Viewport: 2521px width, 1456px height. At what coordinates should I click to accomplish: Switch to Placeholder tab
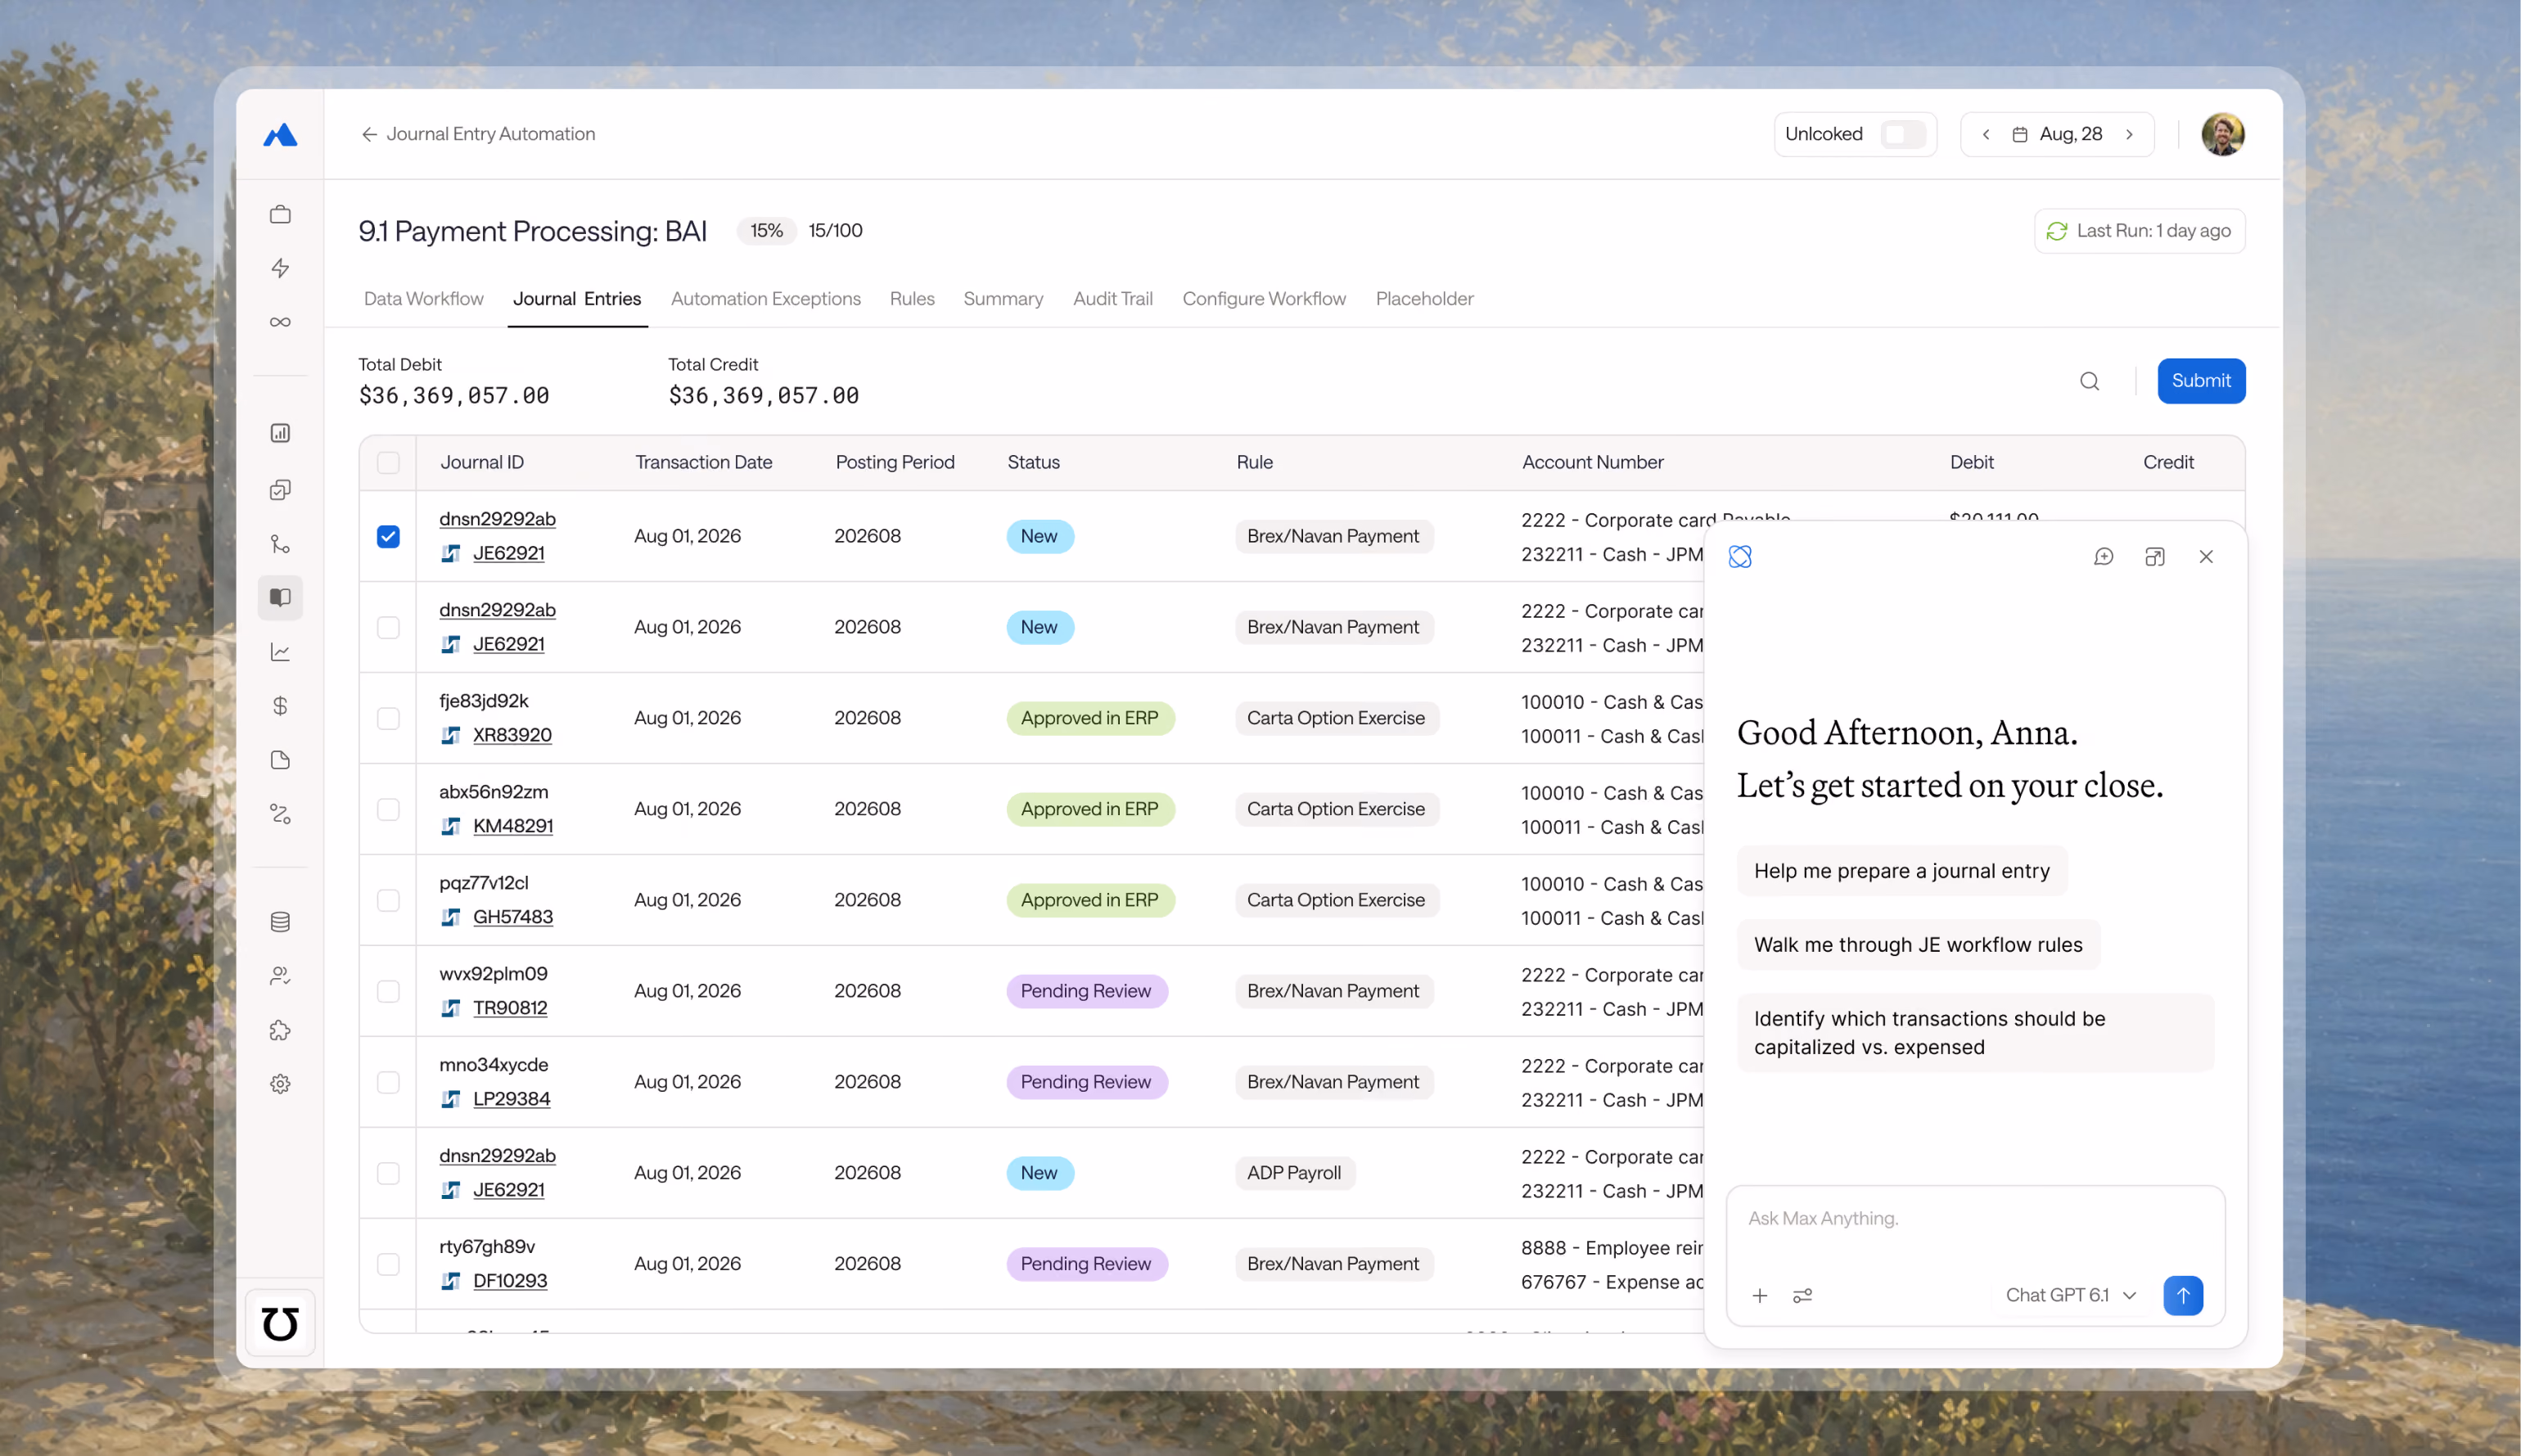pyautogui.click(x=1424, y=299)
